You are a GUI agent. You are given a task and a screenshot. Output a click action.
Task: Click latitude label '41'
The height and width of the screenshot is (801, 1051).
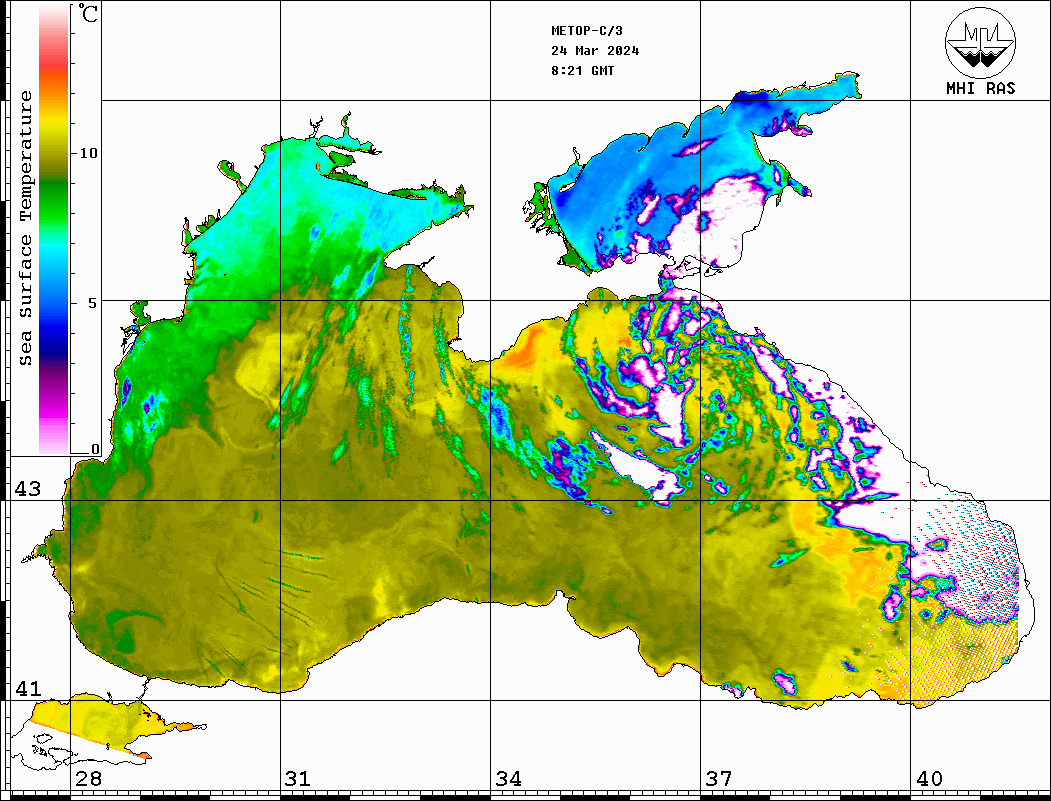[x=28, y=688]
